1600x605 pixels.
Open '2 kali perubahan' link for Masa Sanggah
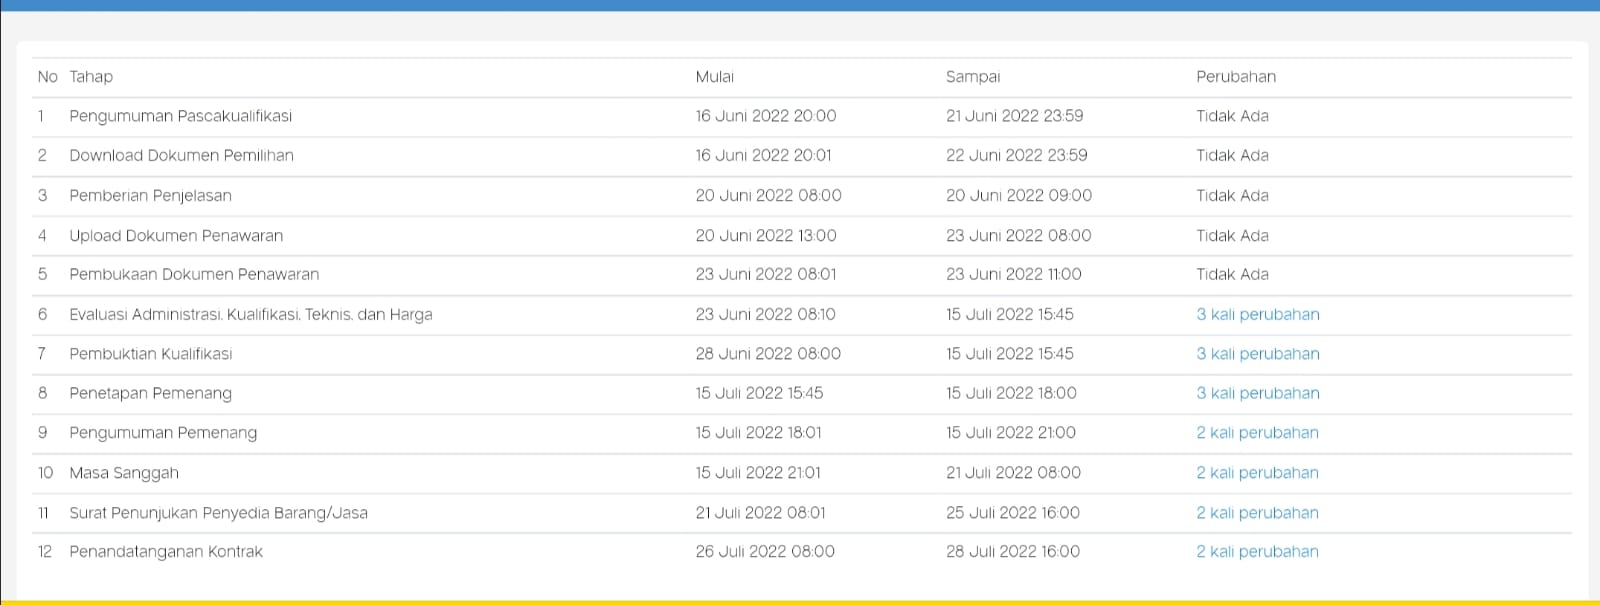click(1257, 473)
